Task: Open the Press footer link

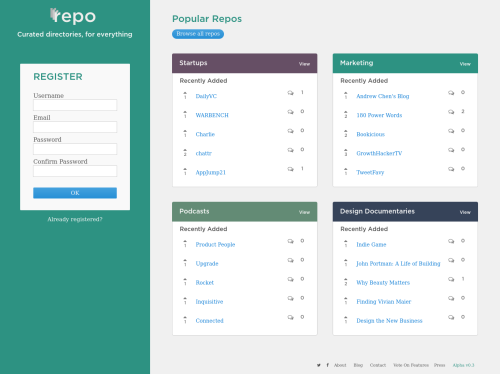Action: pyautogui.click(x=440, y=365)
